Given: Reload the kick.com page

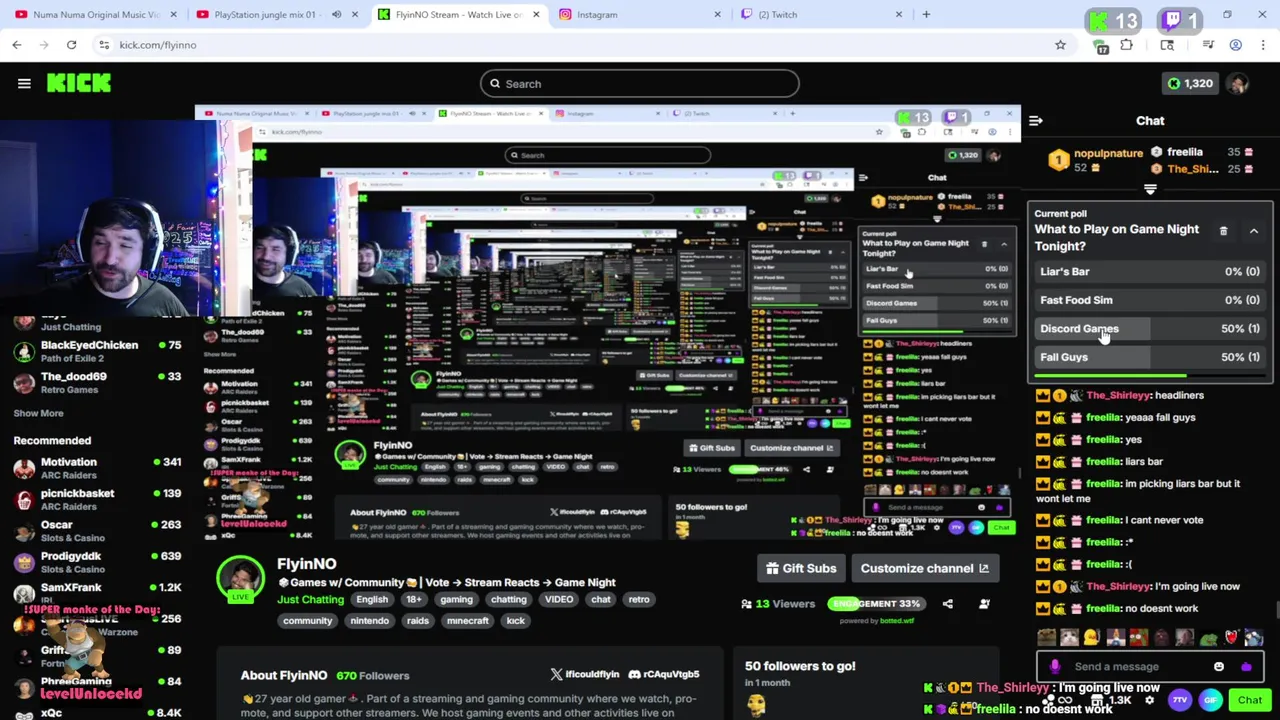Looking at the screenshot, I should [71, 45].
